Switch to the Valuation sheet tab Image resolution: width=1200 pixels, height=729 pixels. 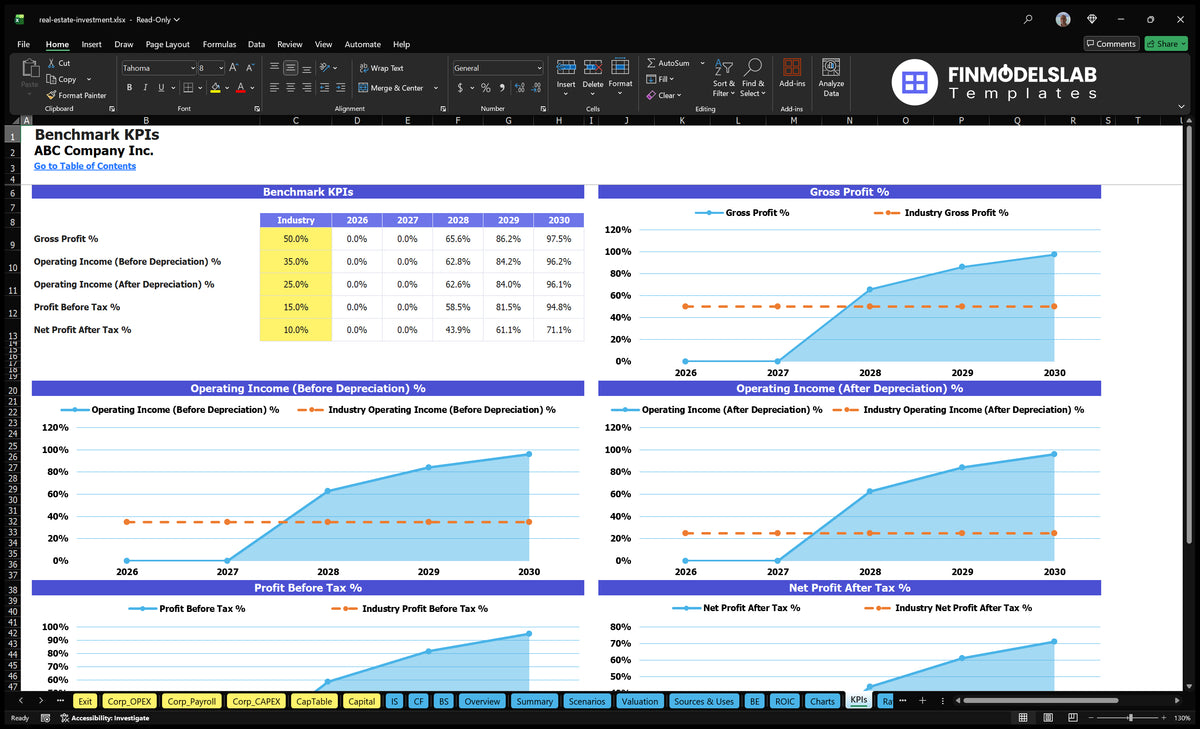tap(639, 701)
